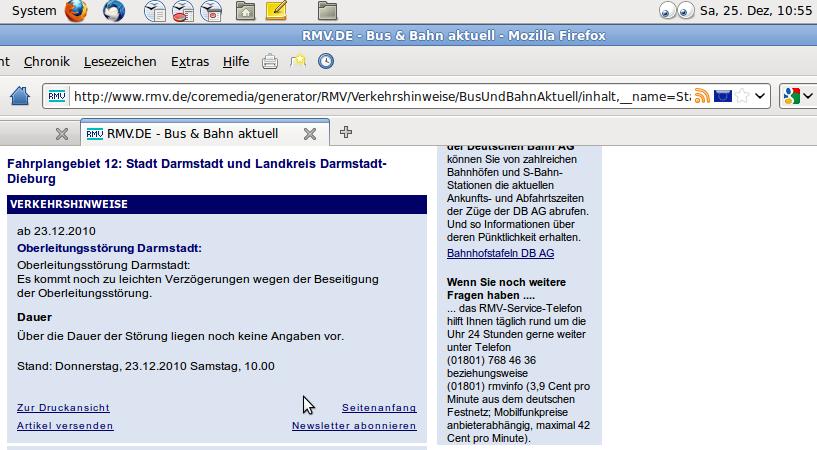Click the Newsletter abonnieren link

354,426
